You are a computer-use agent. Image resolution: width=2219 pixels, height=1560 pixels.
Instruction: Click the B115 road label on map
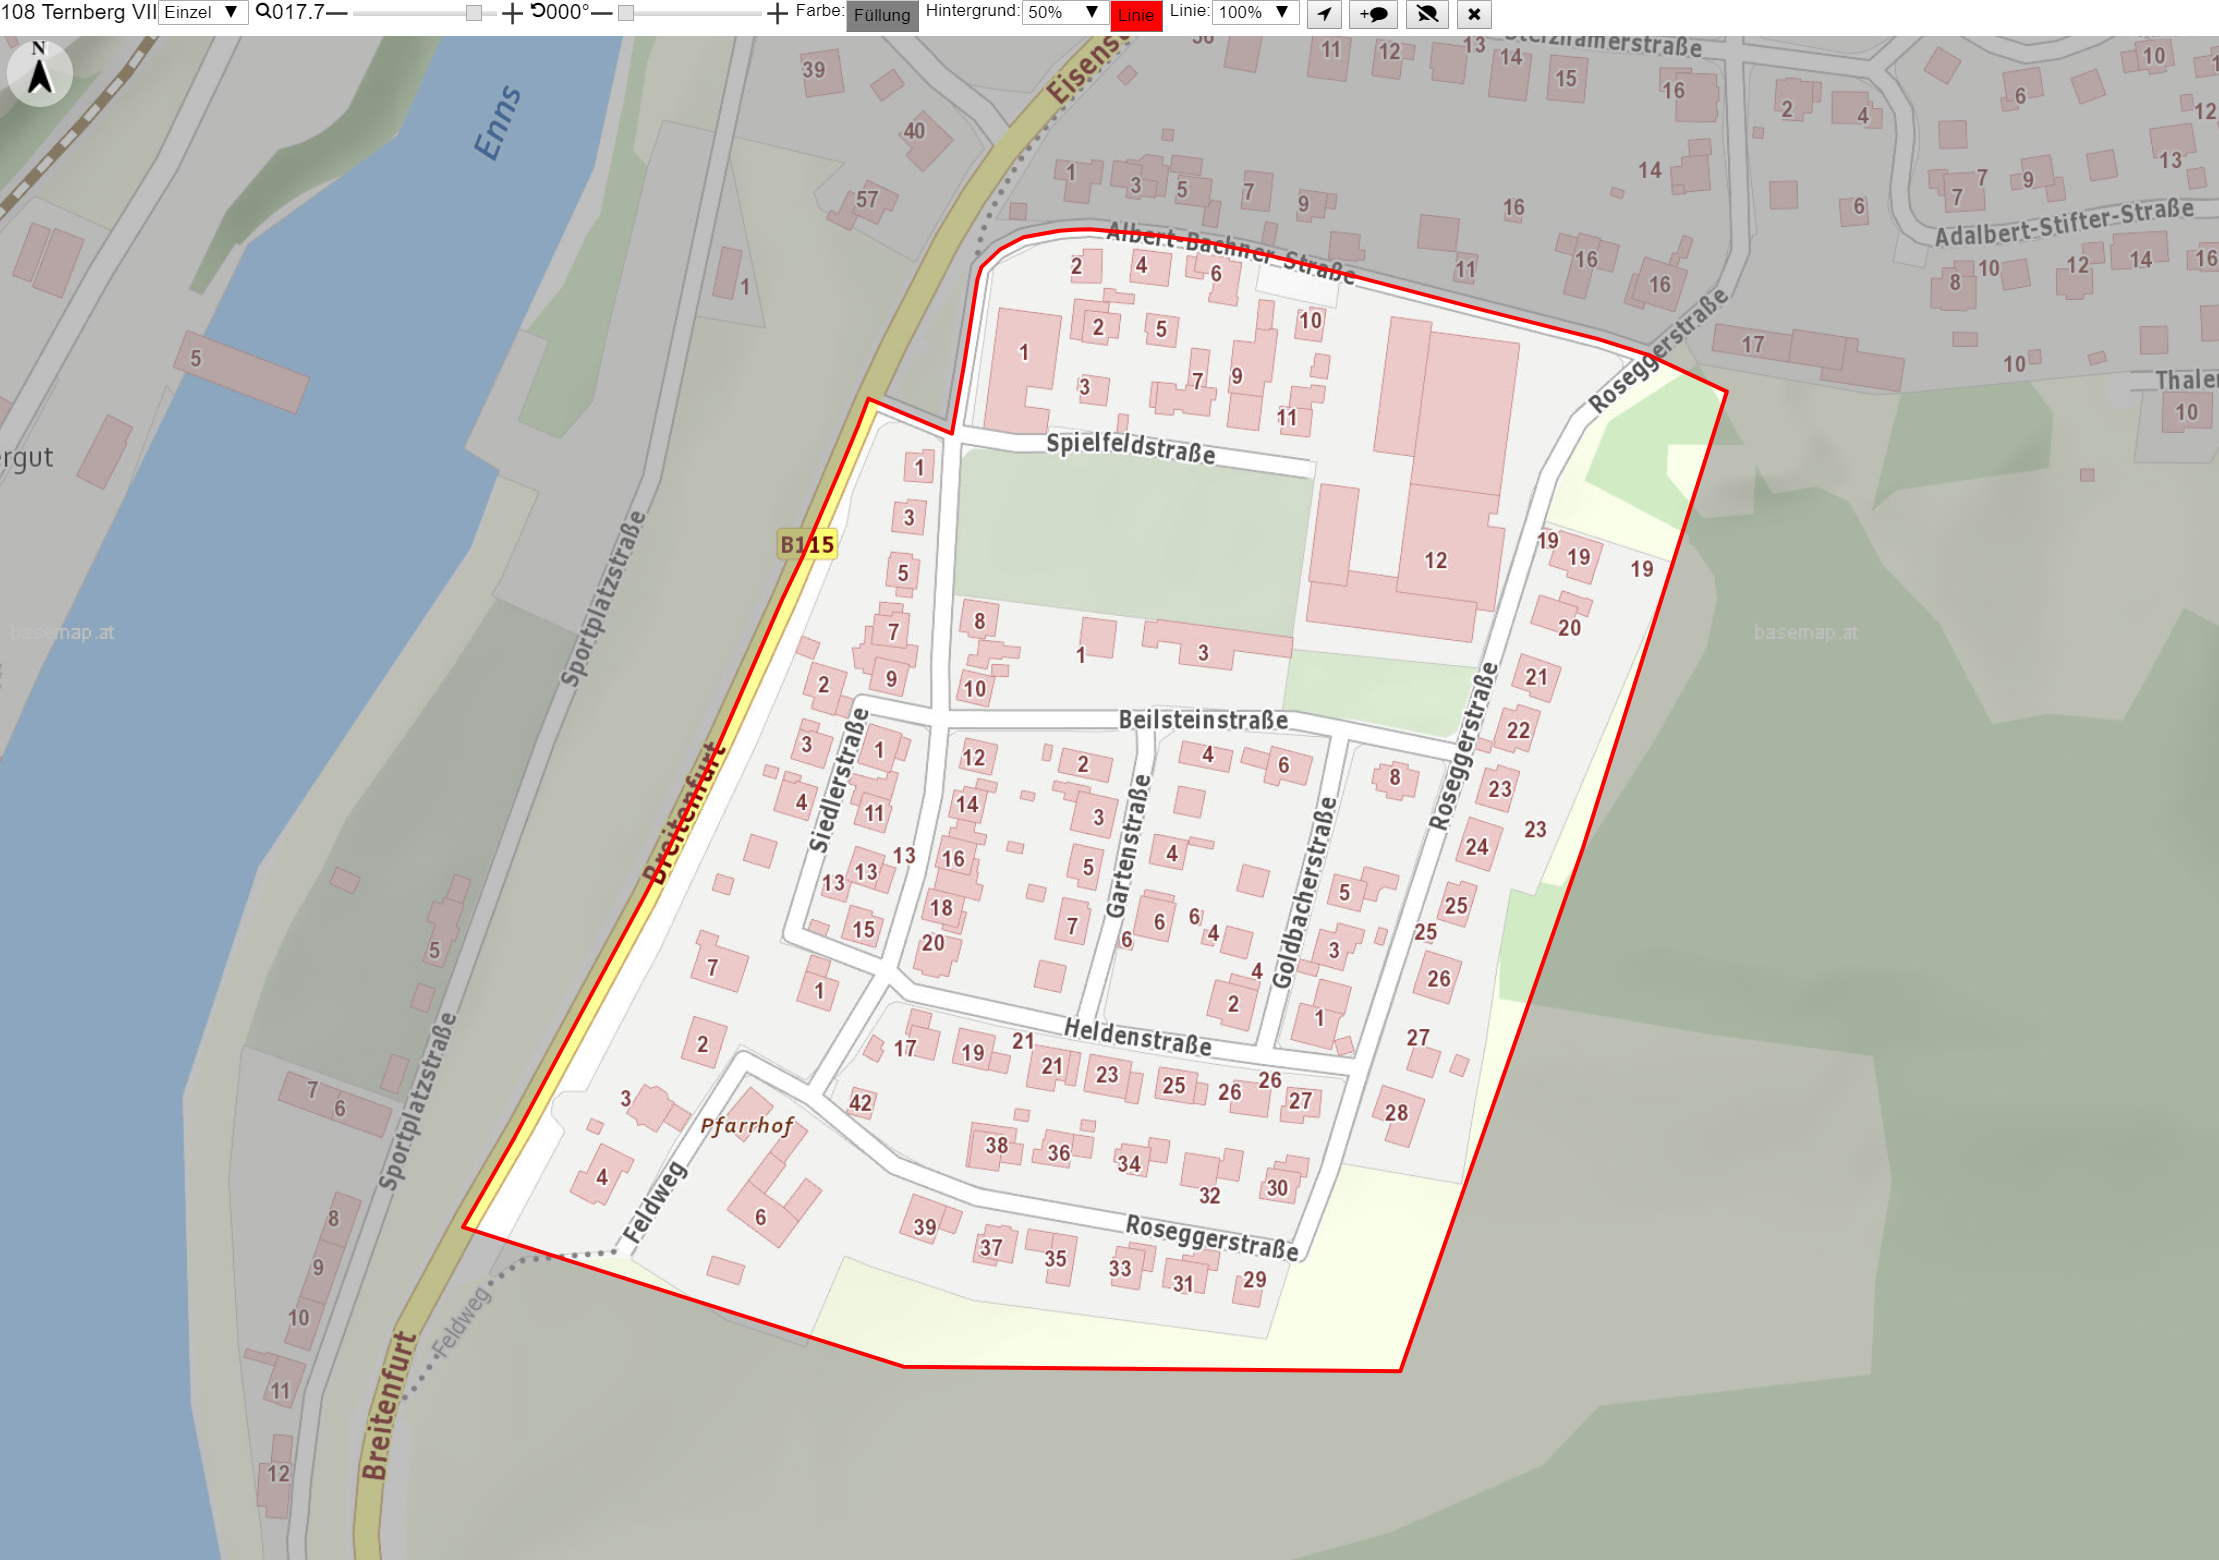click(x=807, y=545)
